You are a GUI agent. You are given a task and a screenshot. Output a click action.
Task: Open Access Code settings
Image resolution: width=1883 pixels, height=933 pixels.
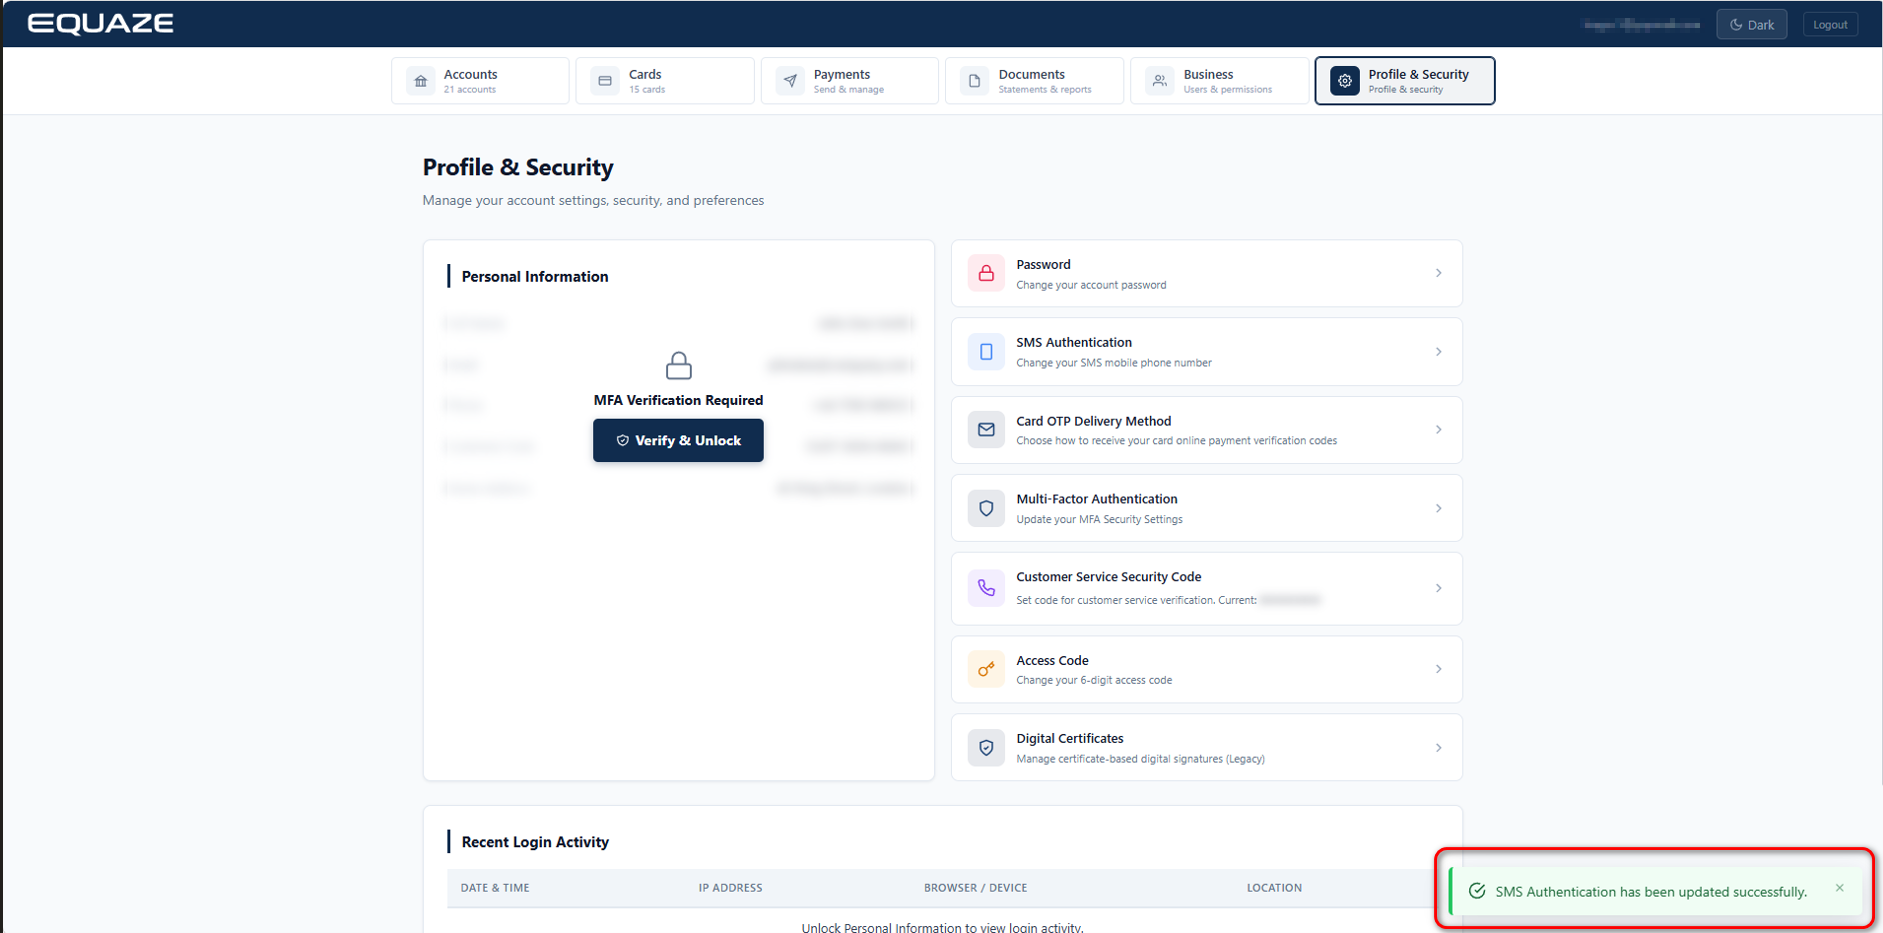click(x=1207, y=669)
